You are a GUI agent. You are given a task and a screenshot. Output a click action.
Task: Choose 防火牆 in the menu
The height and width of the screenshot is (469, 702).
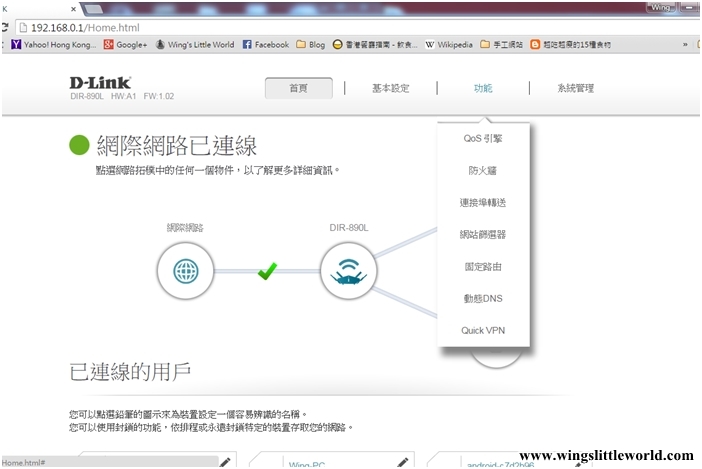click(x=483, y=171)
